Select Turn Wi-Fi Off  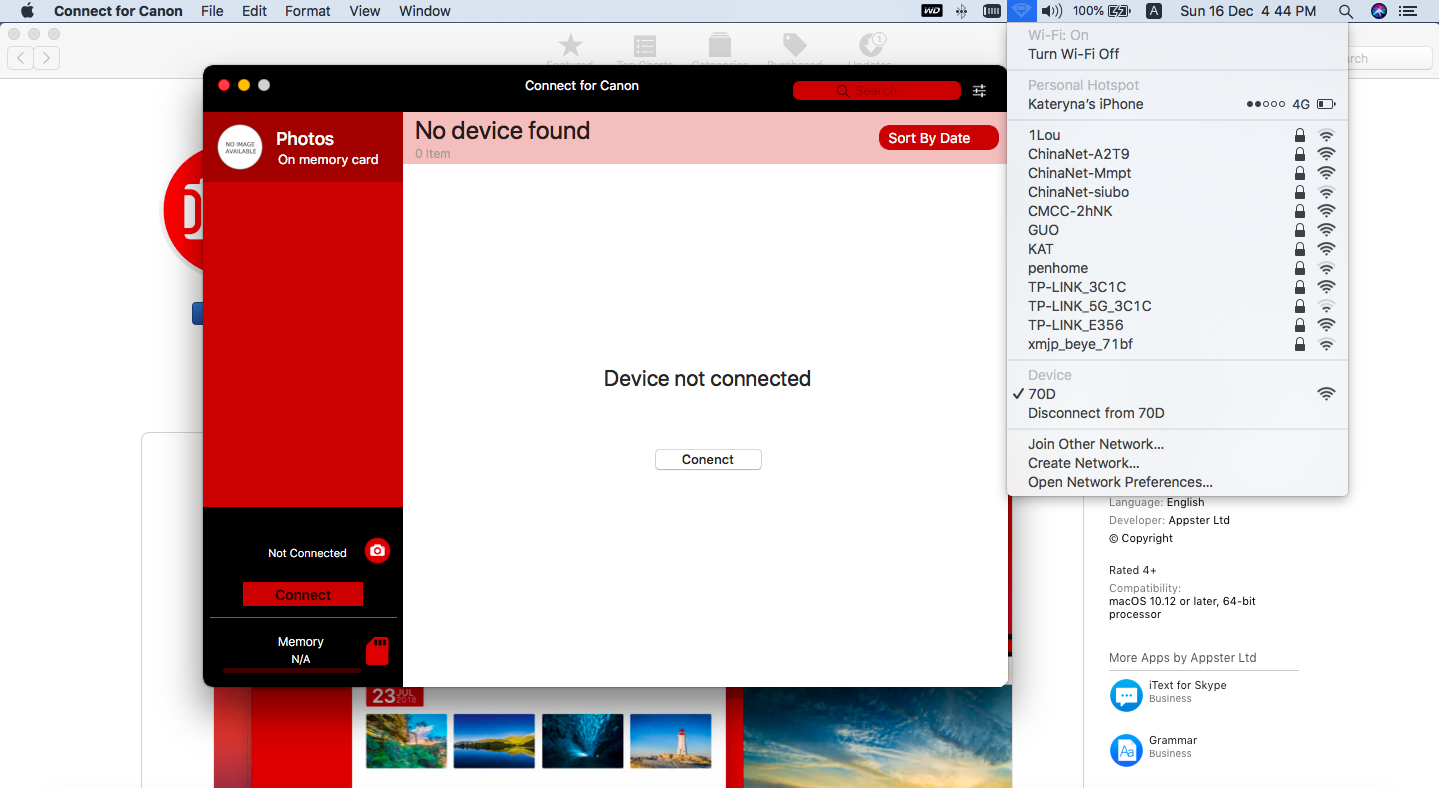tap(1177, 54)
